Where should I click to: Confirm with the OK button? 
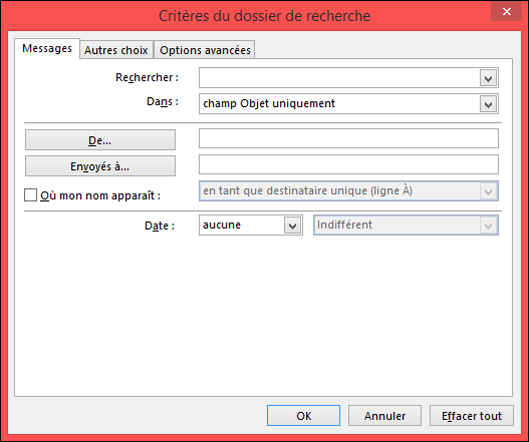(303, 416)
